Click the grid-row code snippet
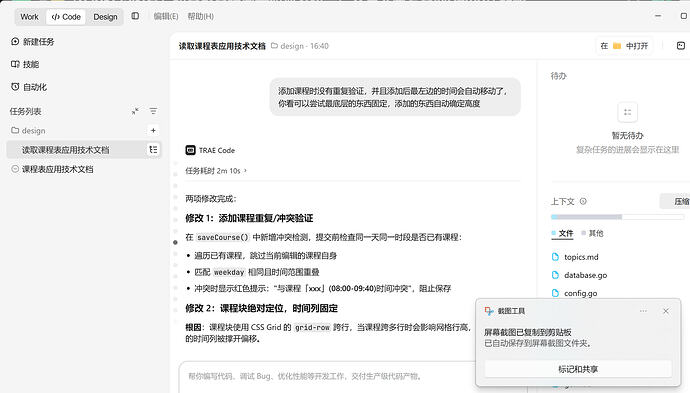The image size is (690, 393). tap(312, 327)
